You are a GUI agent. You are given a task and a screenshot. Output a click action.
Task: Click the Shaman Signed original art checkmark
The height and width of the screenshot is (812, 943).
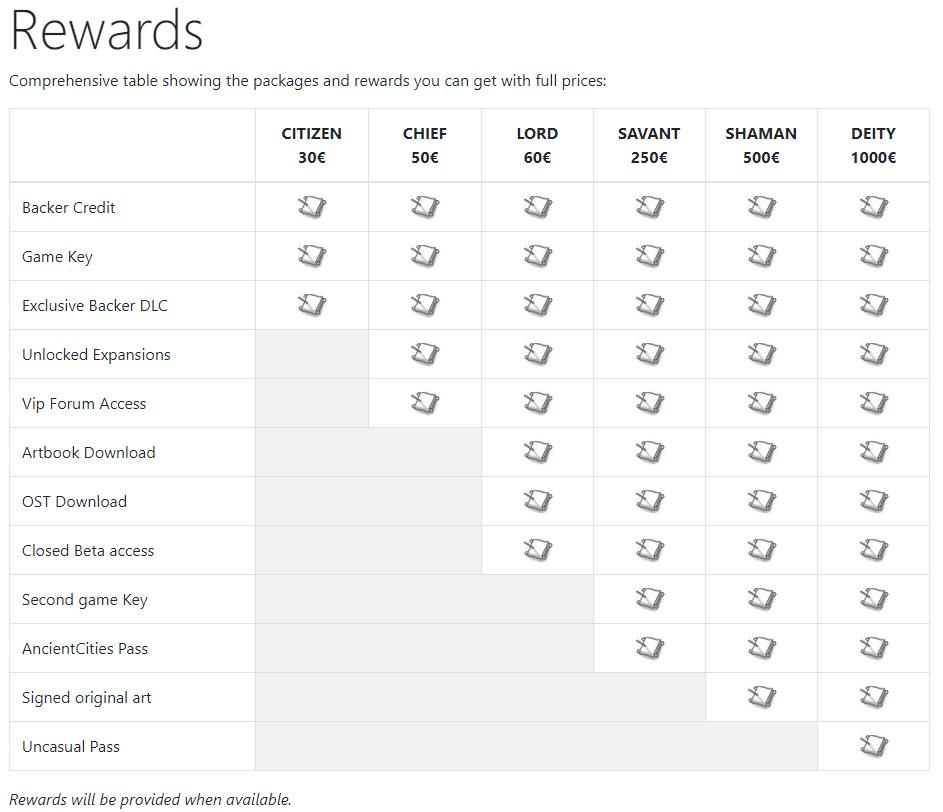point(762,697)
